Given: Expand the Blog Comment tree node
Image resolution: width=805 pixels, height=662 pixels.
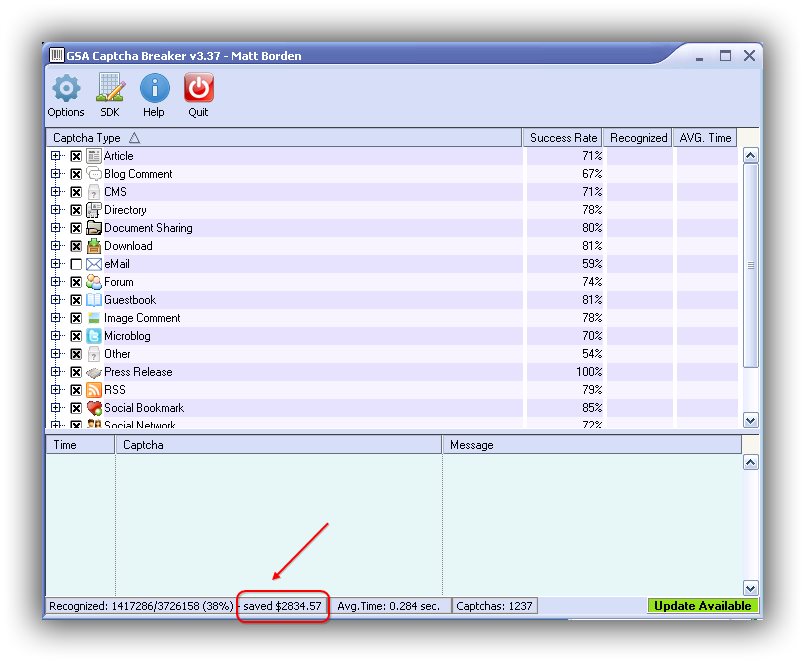Looking at the screenshot, I should (55, 174).
